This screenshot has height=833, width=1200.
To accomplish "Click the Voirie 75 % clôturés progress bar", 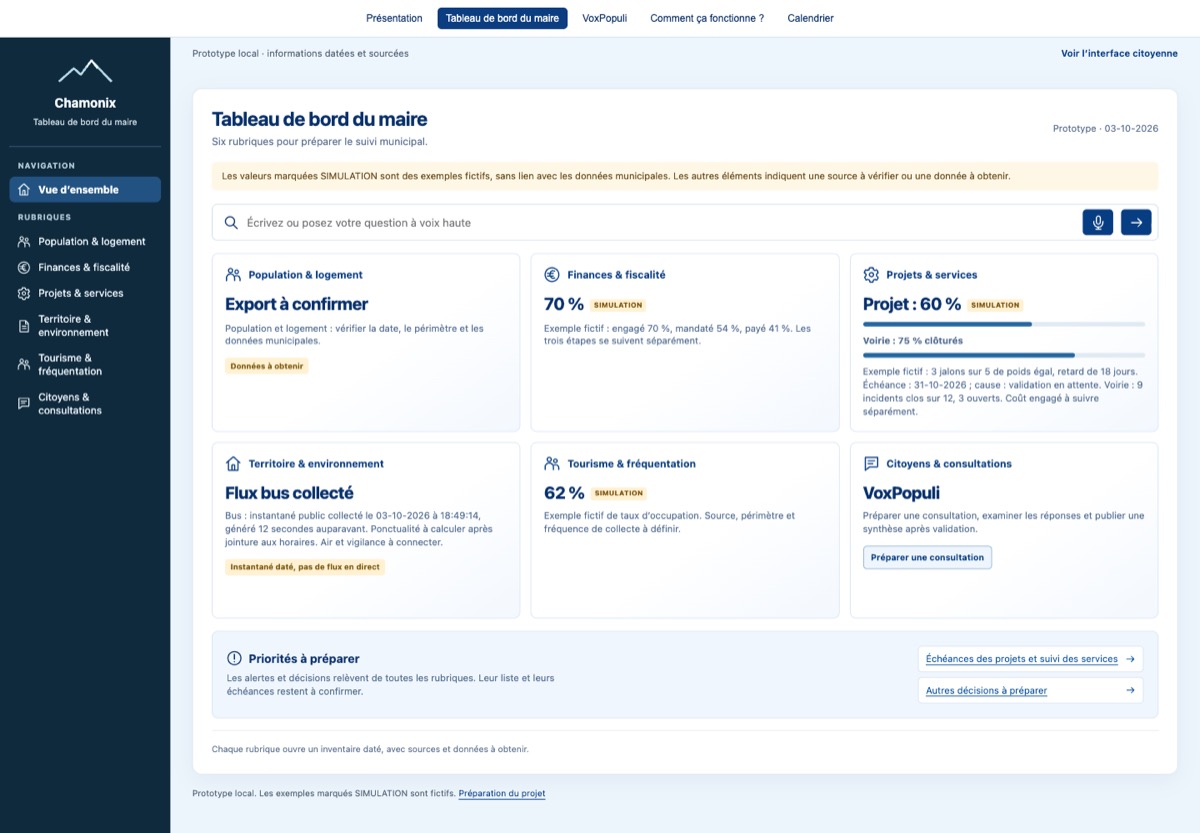I will pyautogui.click(x=1004, y=355).
